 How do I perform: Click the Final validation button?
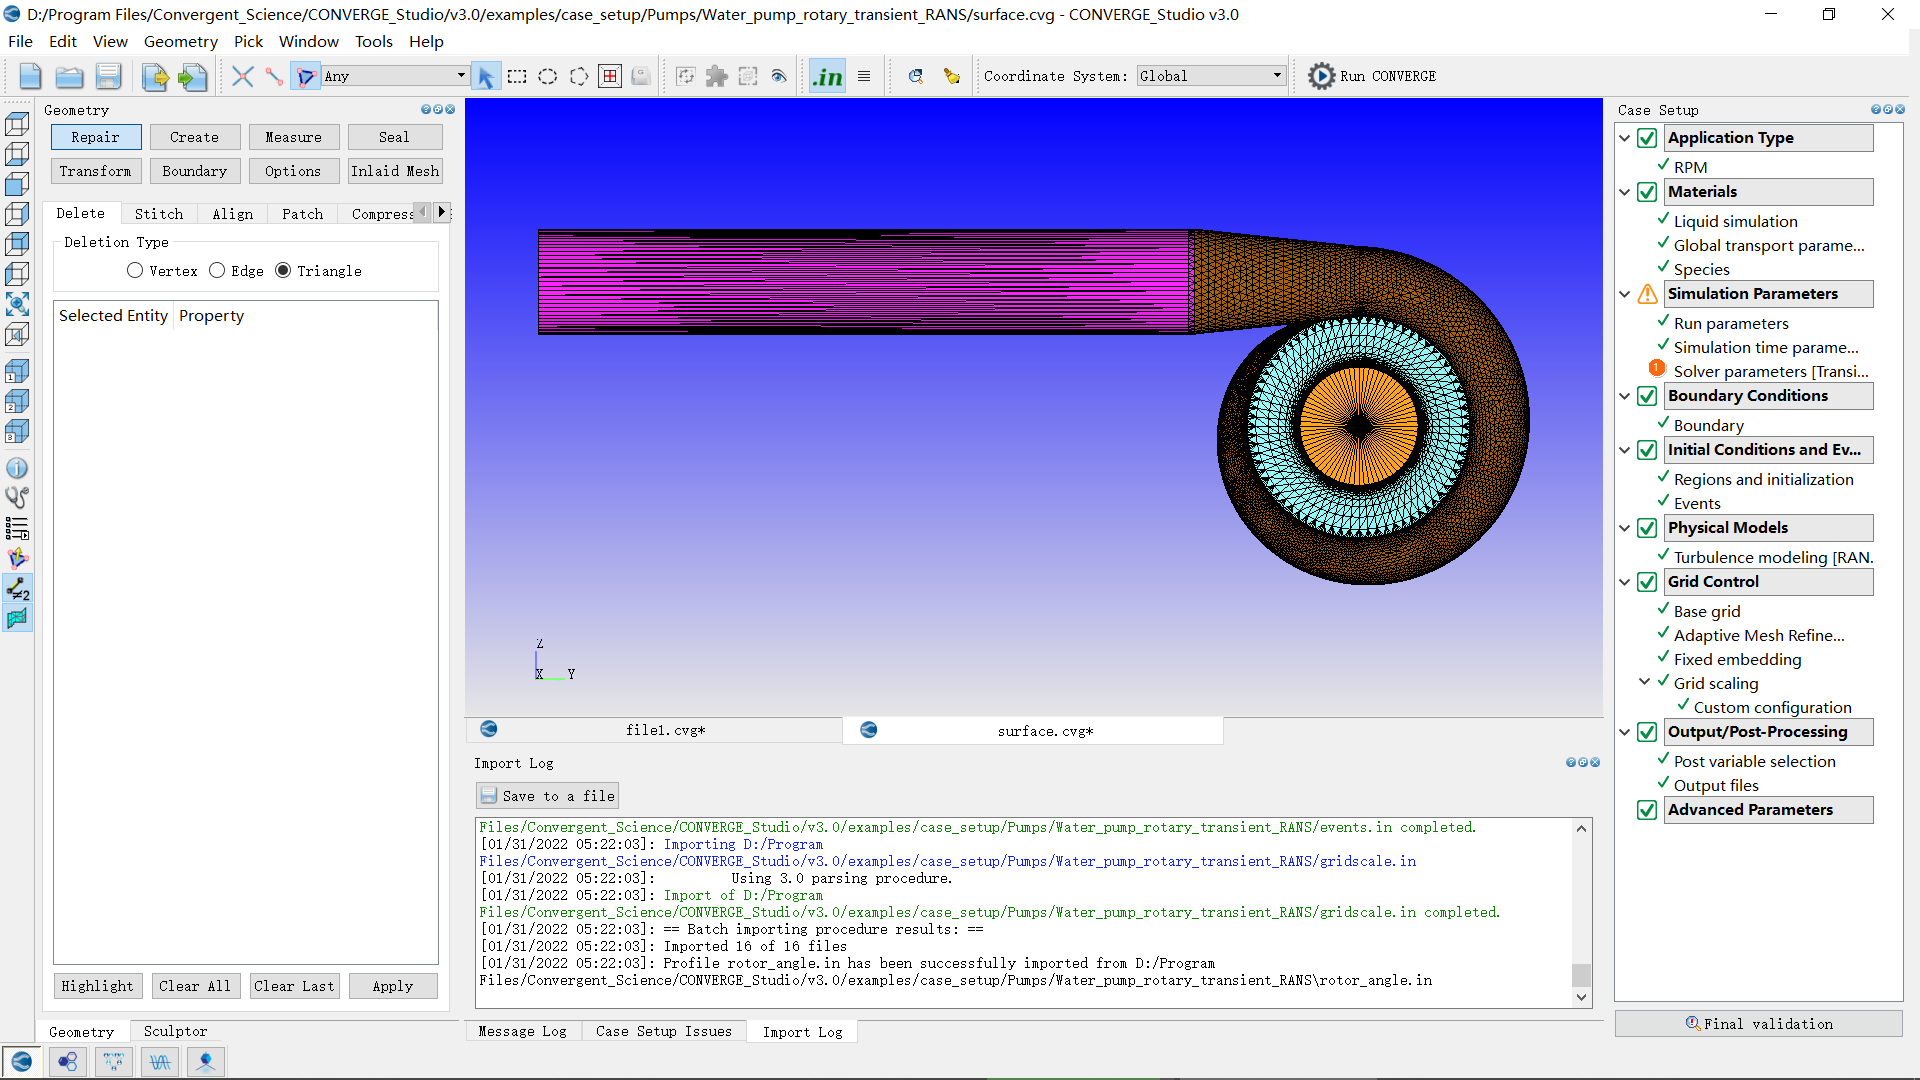click(1759, 1024)
